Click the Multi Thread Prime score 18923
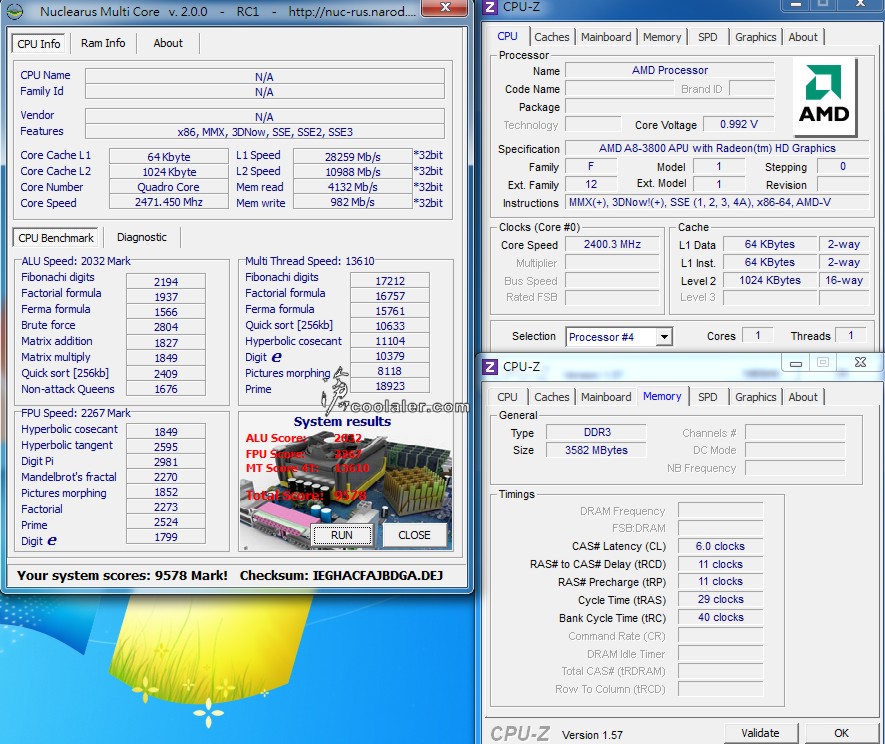The height and width of the screenshot is (744, 885). [x=390, y=386]
